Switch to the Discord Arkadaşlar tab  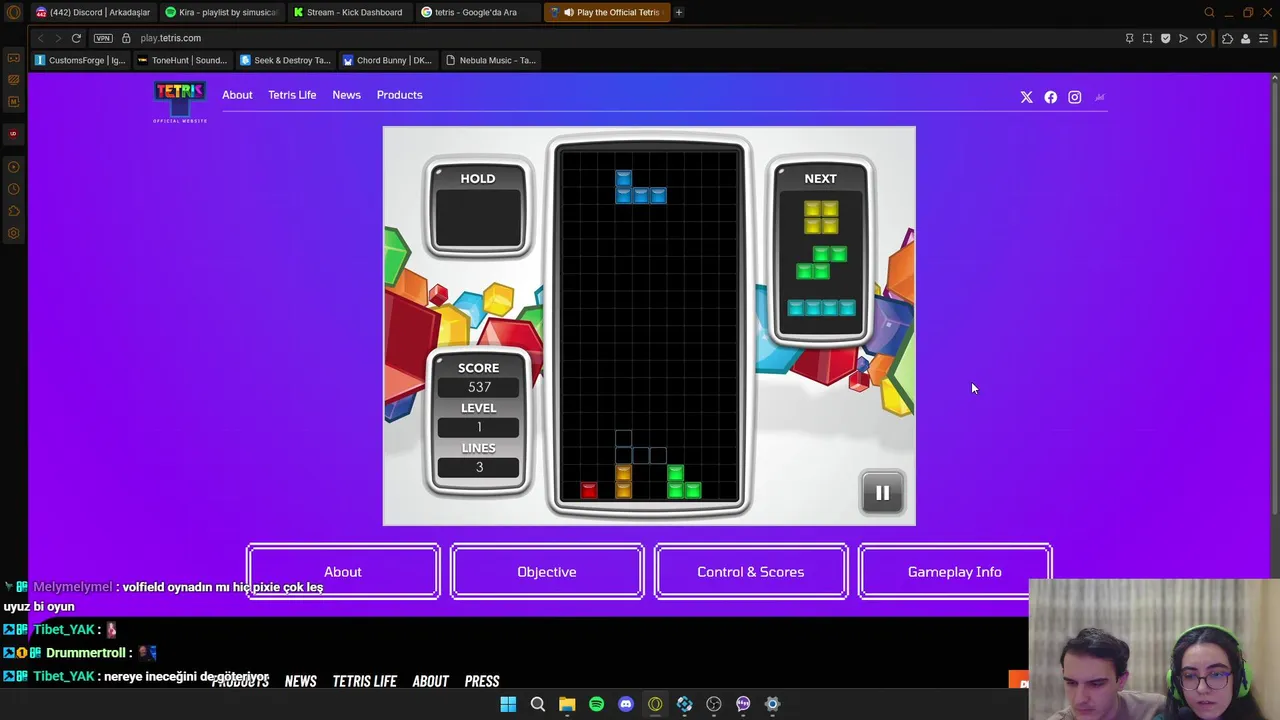[92, 12]
